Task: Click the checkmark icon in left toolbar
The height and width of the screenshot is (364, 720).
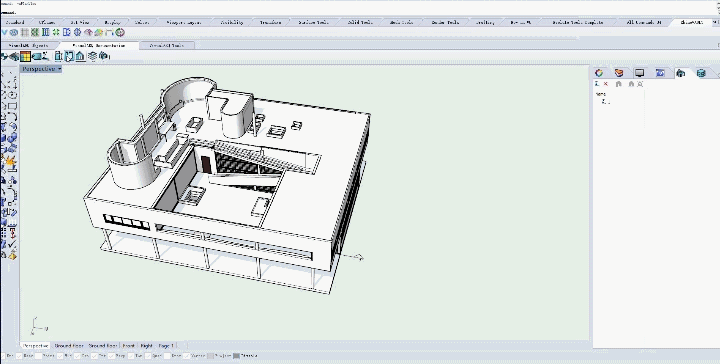Action: pos(13,244)
